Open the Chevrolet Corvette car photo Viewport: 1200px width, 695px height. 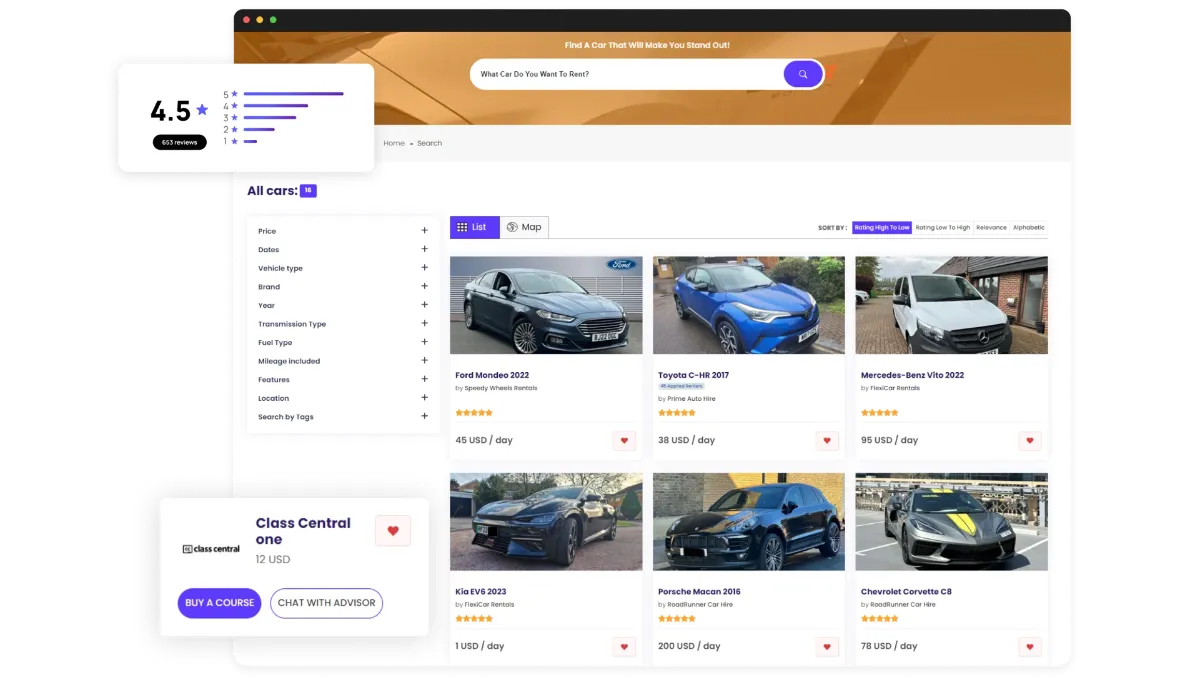click(952, 522)
